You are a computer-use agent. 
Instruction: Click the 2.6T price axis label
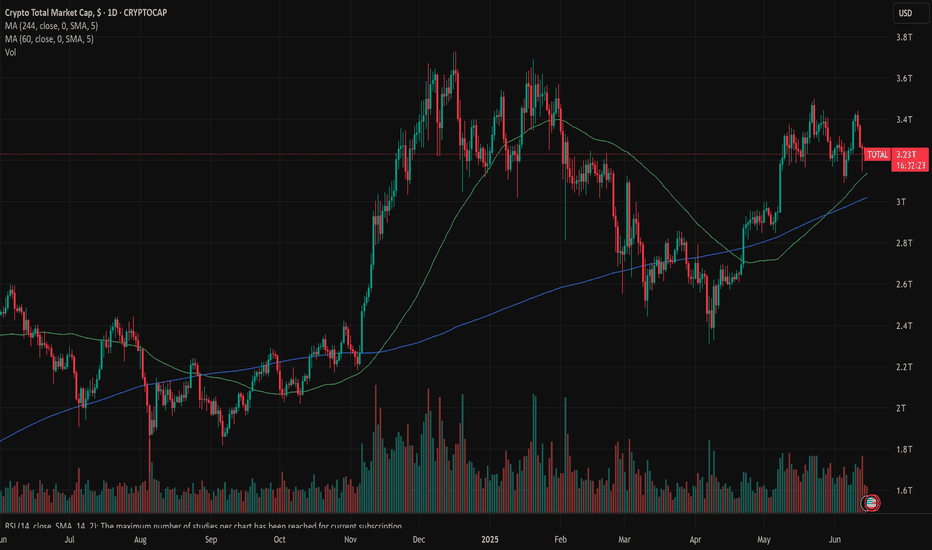tap(904, 284)
